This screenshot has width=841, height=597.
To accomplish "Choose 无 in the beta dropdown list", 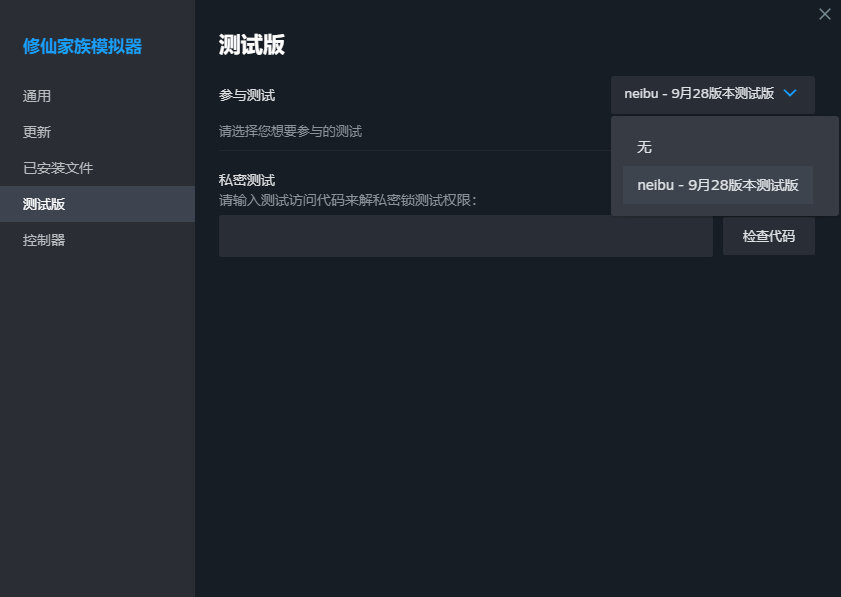I will [718, 147].
